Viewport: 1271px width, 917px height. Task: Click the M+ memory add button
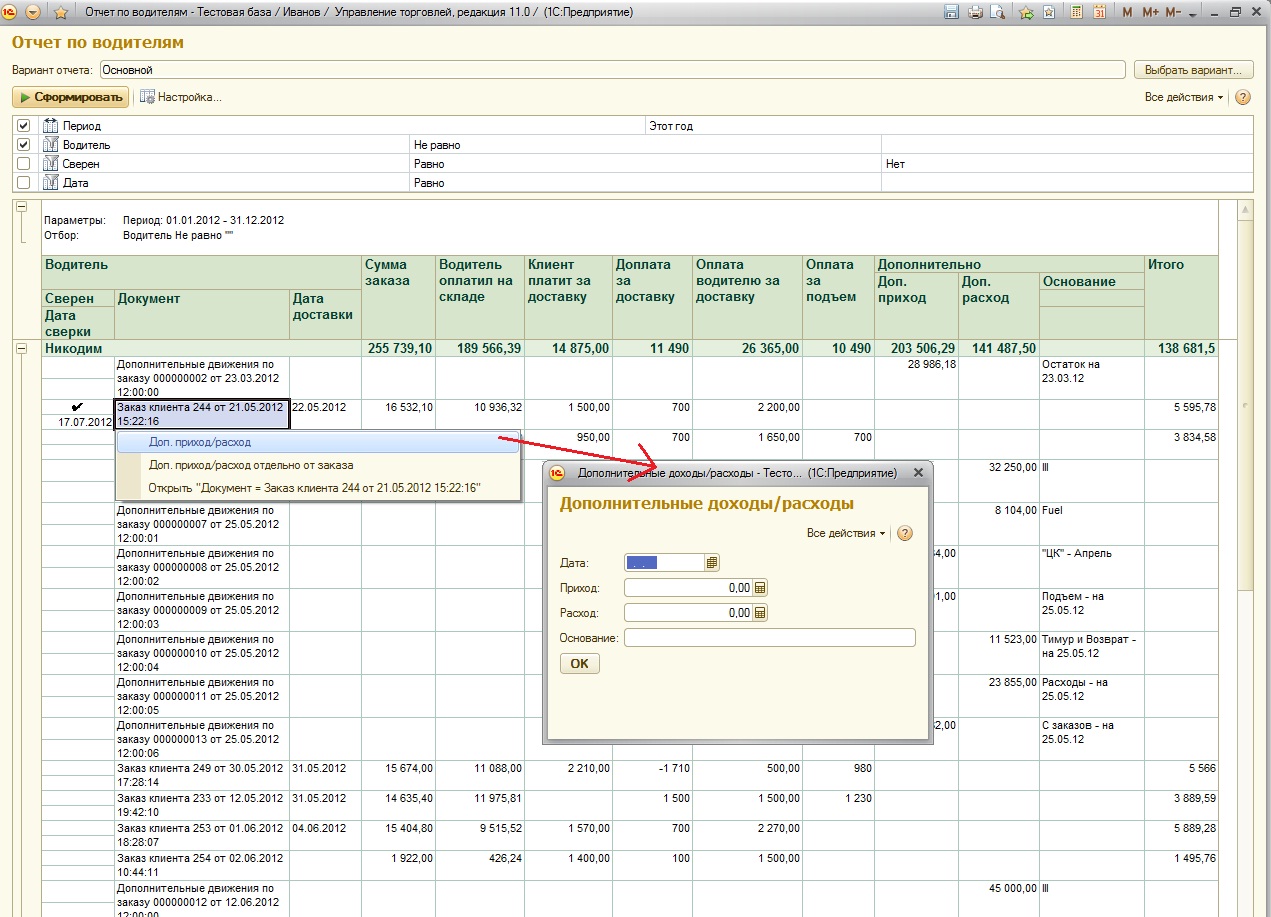coord(1149,13)
